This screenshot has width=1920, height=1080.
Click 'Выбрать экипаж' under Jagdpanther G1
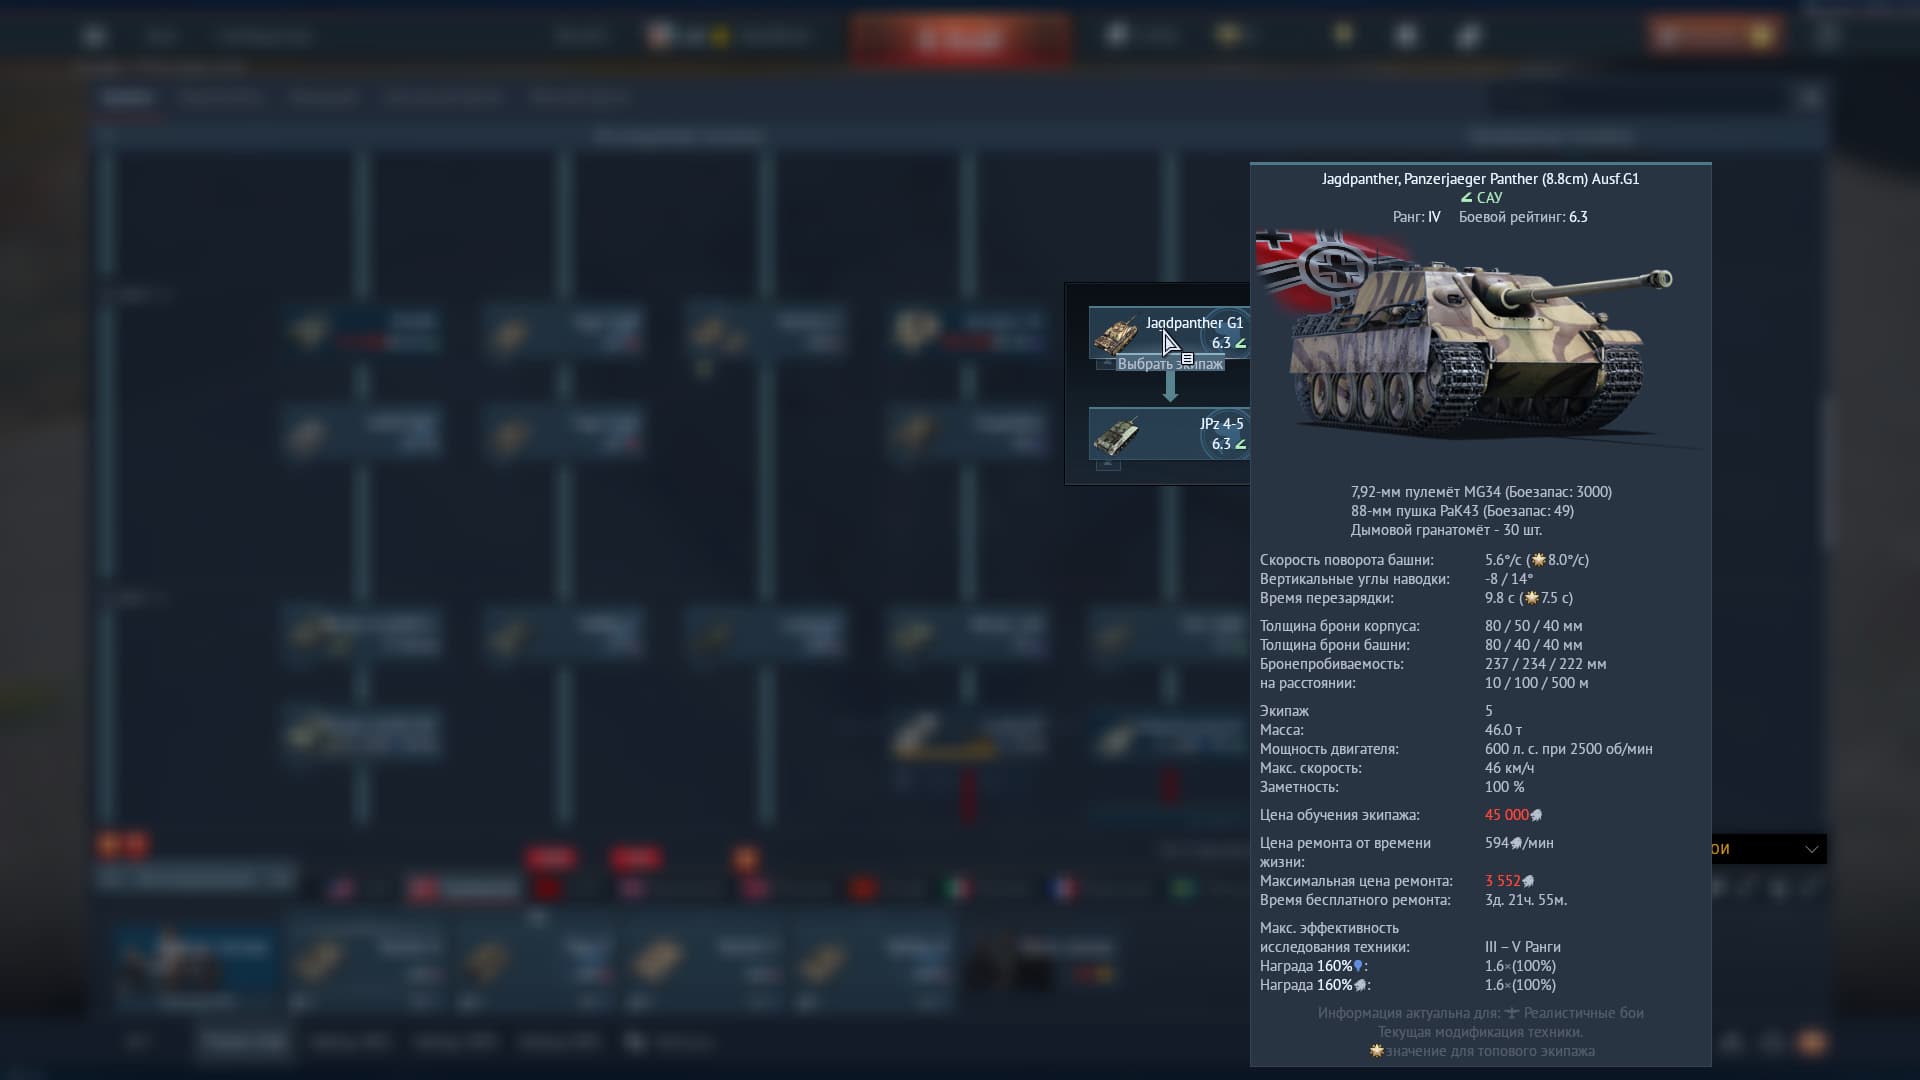[x=1170, y=364]
